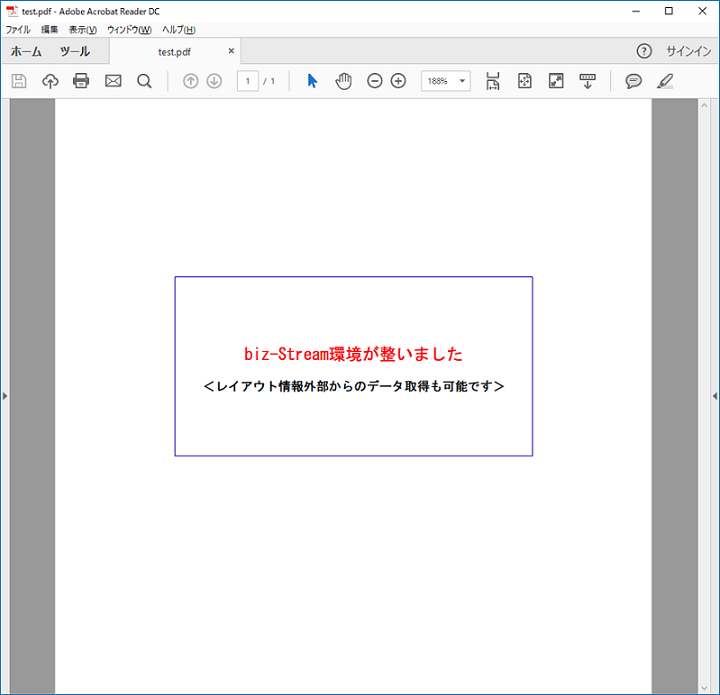This screenshot has height=695, width=720.
Task: Close the test.pdf tab
Action: pos(231,51)
